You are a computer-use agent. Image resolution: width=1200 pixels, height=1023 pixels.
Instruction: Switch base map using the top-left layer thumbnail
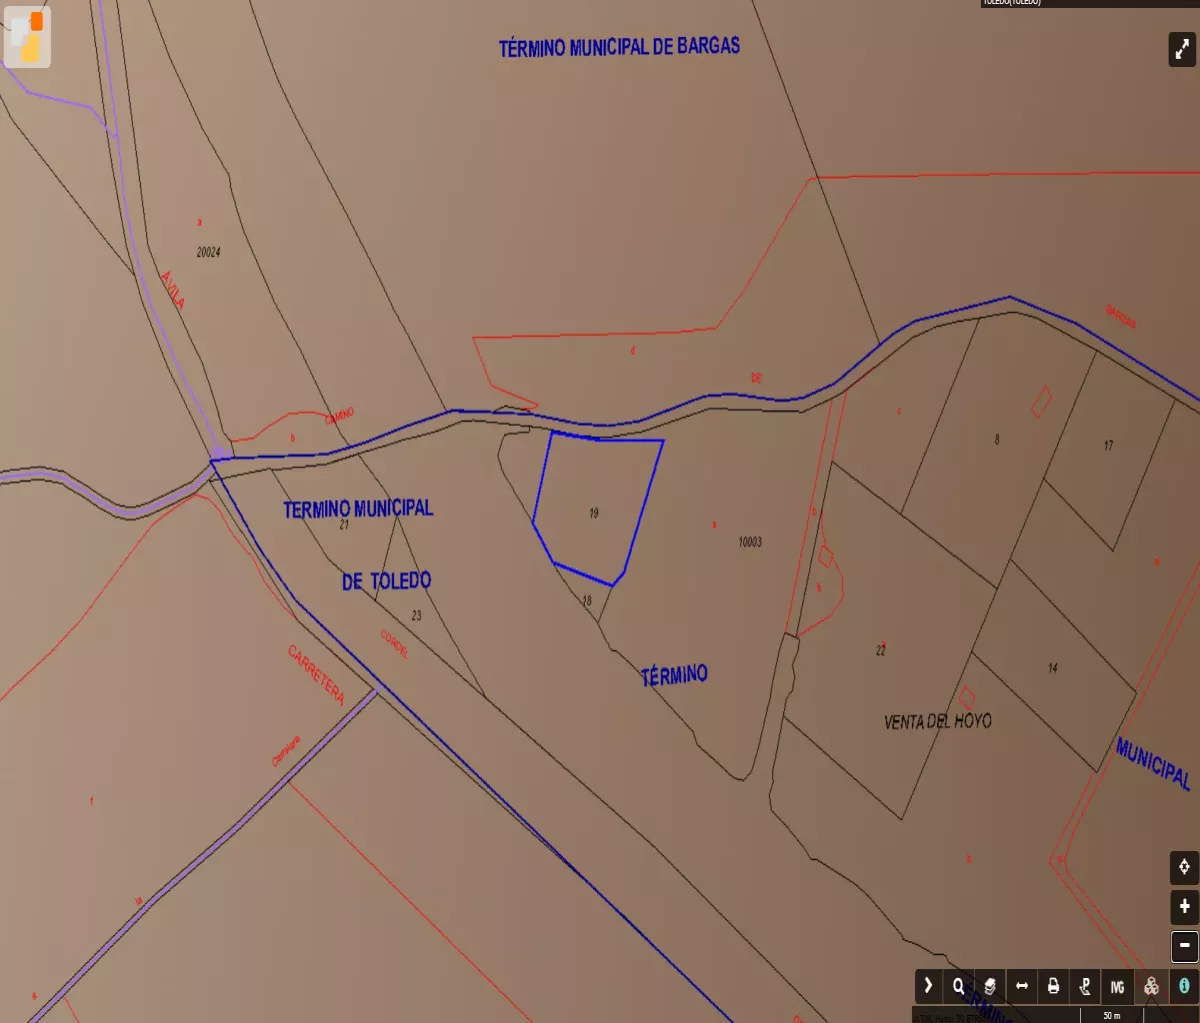click(27, 39)
